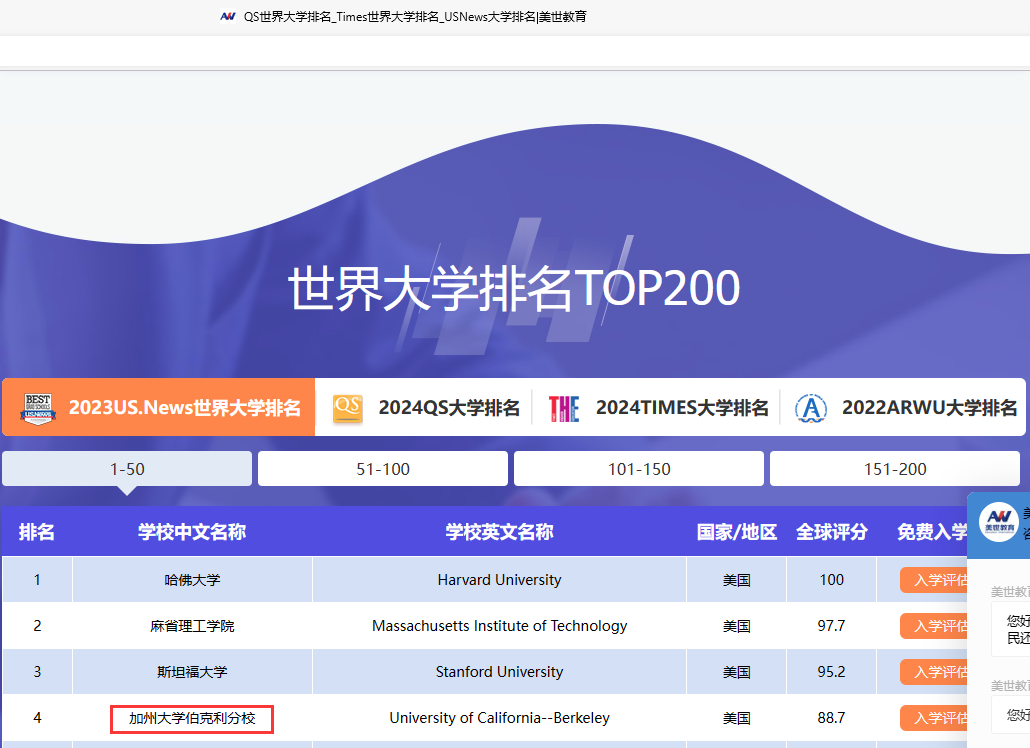The width and height of the screenshot is (1030, 748).
Task: Click the 学校中文名称 column header
Action: [192, 532]
